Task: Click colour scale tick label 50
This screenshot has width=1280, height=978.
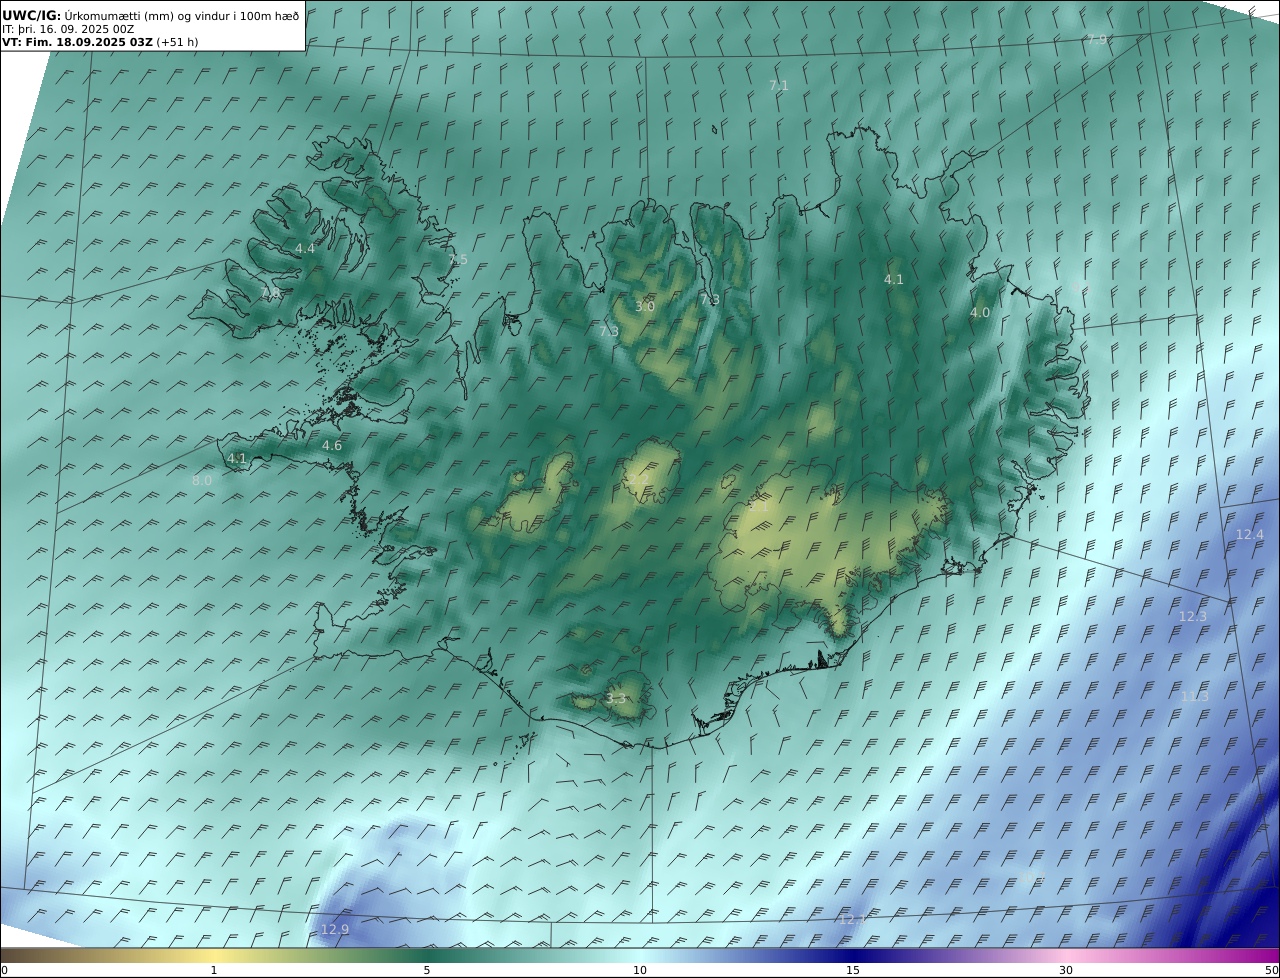Action: pos(1271,970)
